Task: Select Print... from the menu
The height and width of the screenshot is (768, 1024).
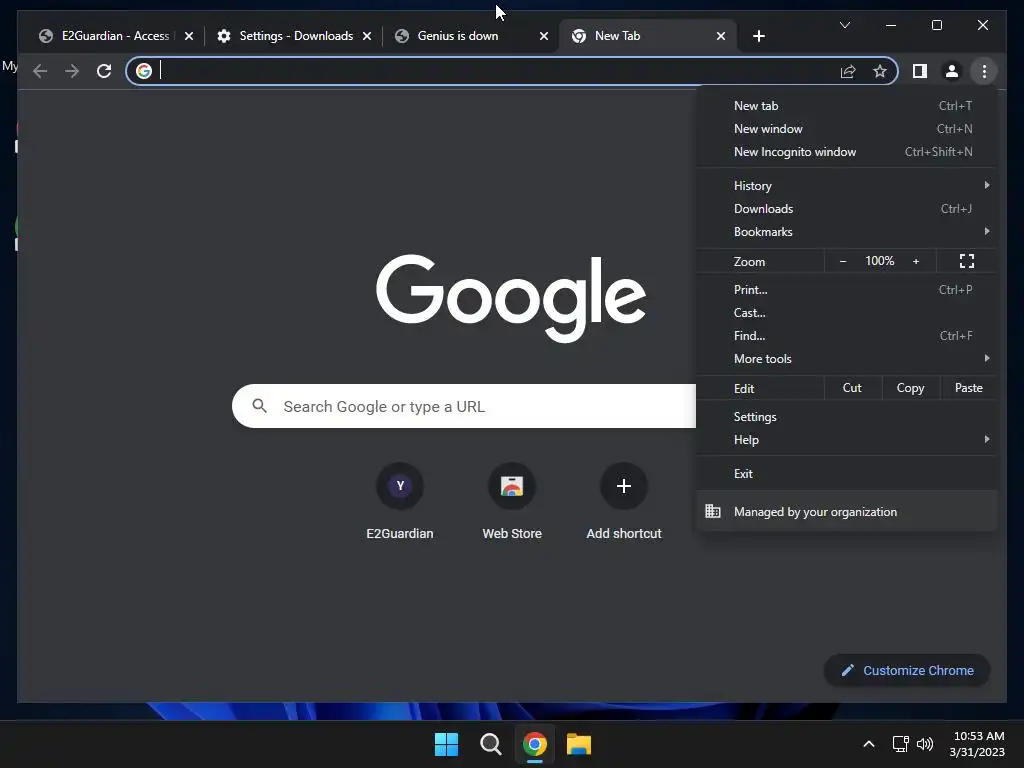Action: pyautogui.click(x=846, y=289)
